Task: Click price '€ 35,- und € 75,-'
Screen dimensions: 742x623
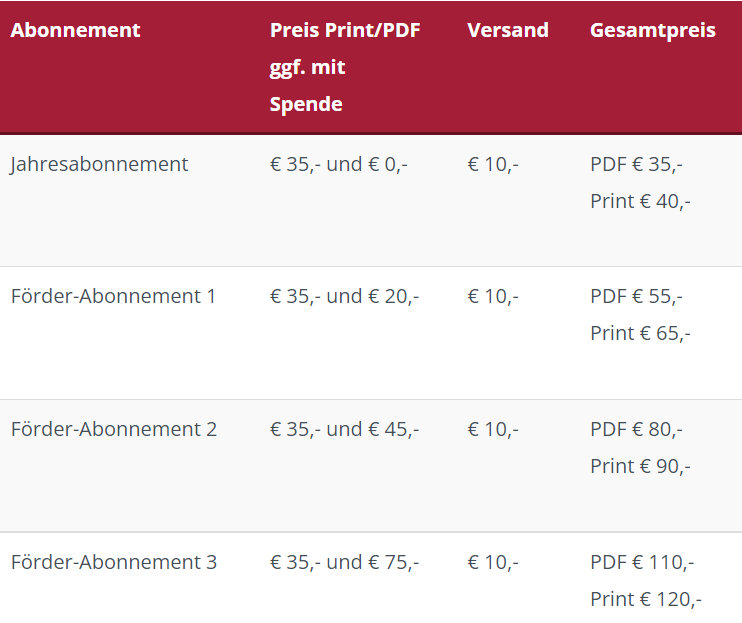Action: [x=344, y=562]
